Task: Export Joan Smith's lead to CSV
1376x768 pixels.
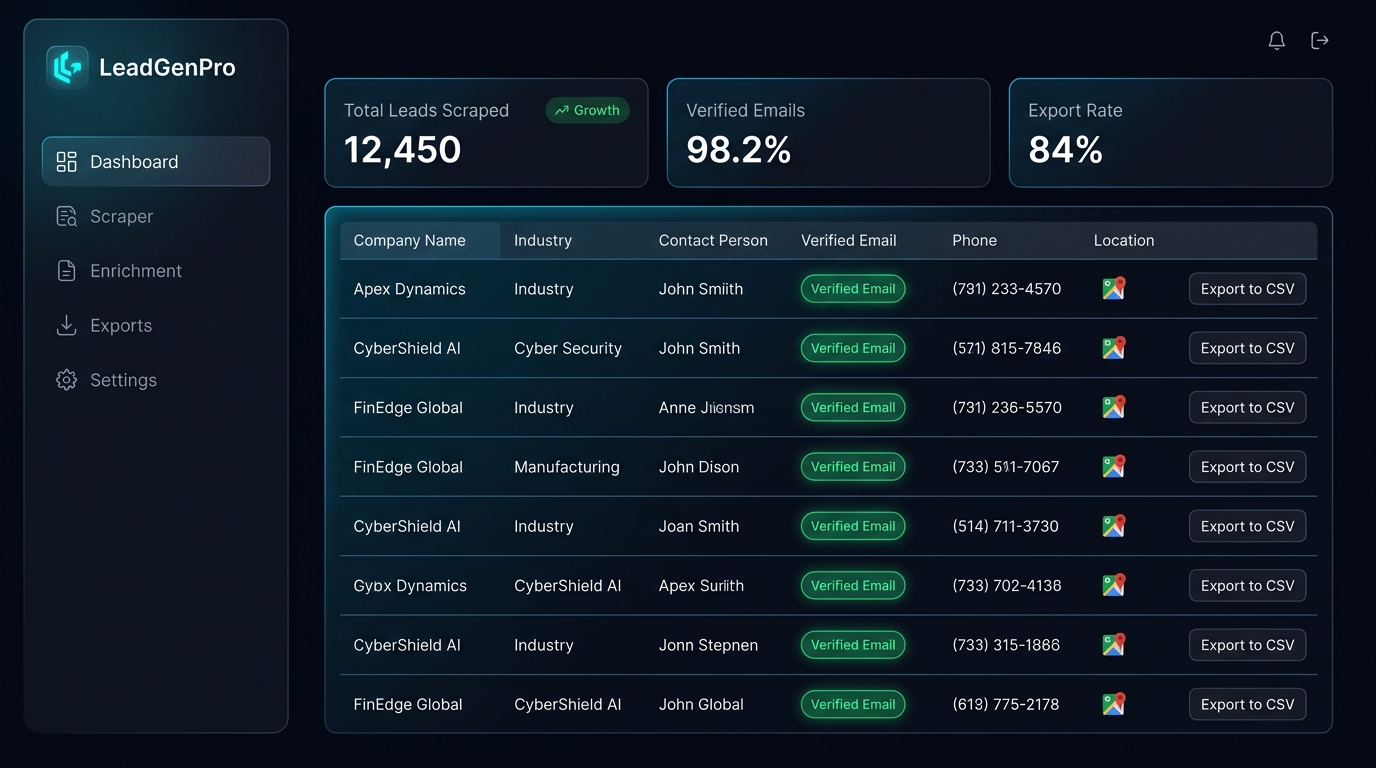Action: [1247, 526]
